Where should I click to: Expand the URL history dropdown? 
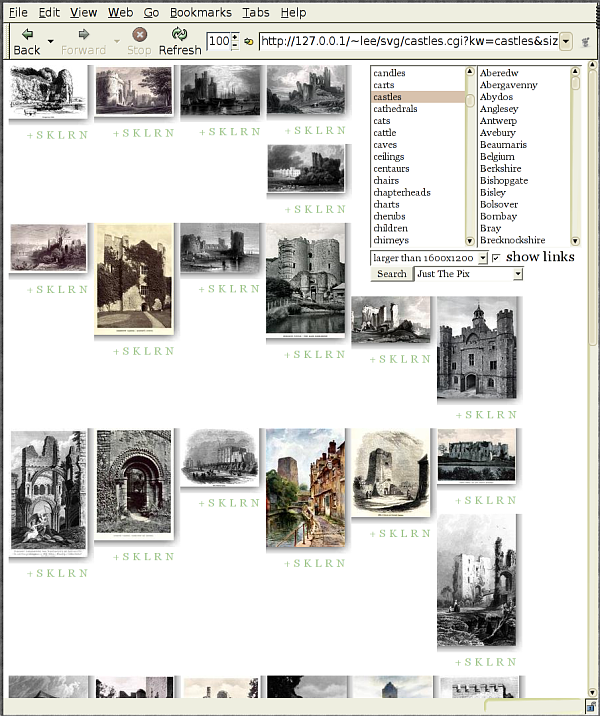[566, 41]
